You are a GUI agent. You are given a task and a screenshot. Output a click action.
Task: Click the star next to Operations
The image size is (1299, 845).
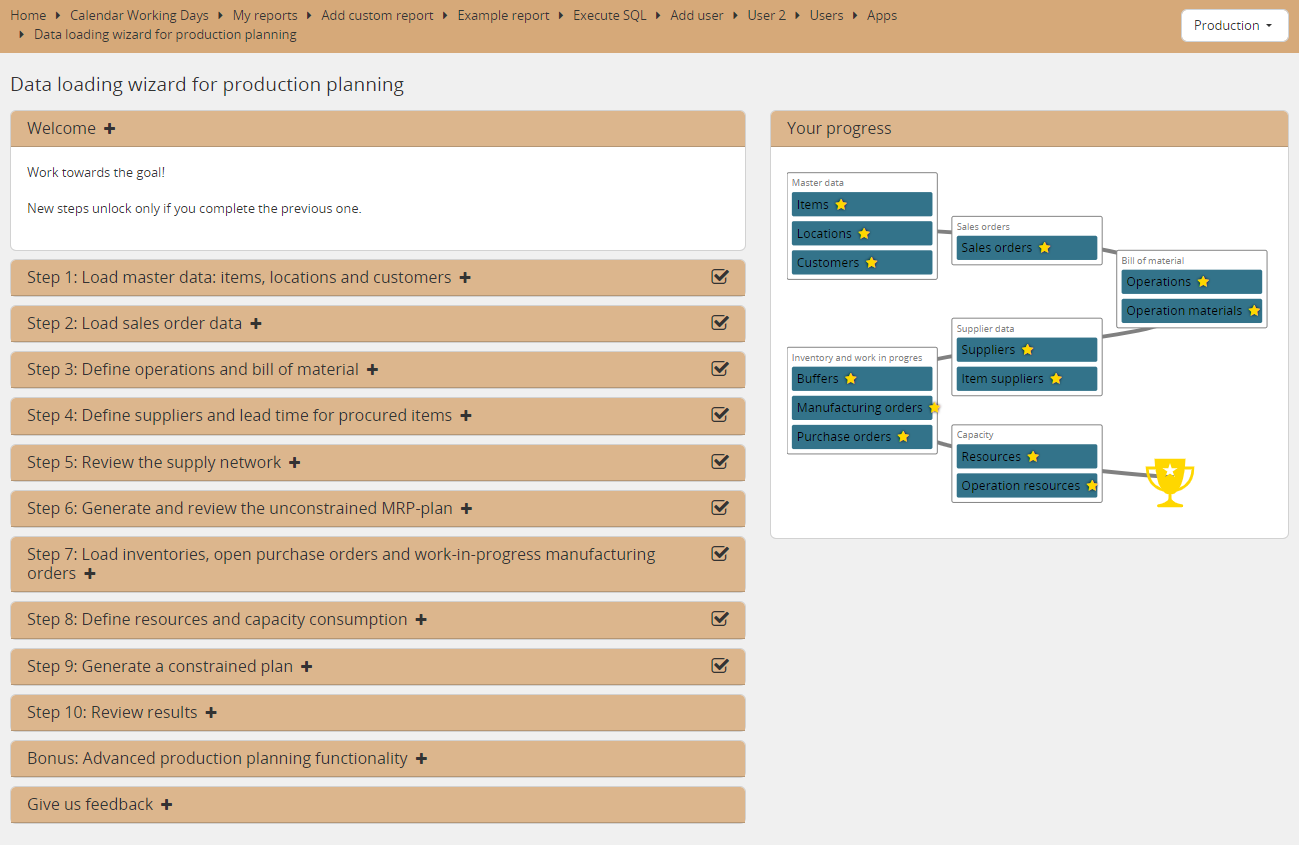1203,282
